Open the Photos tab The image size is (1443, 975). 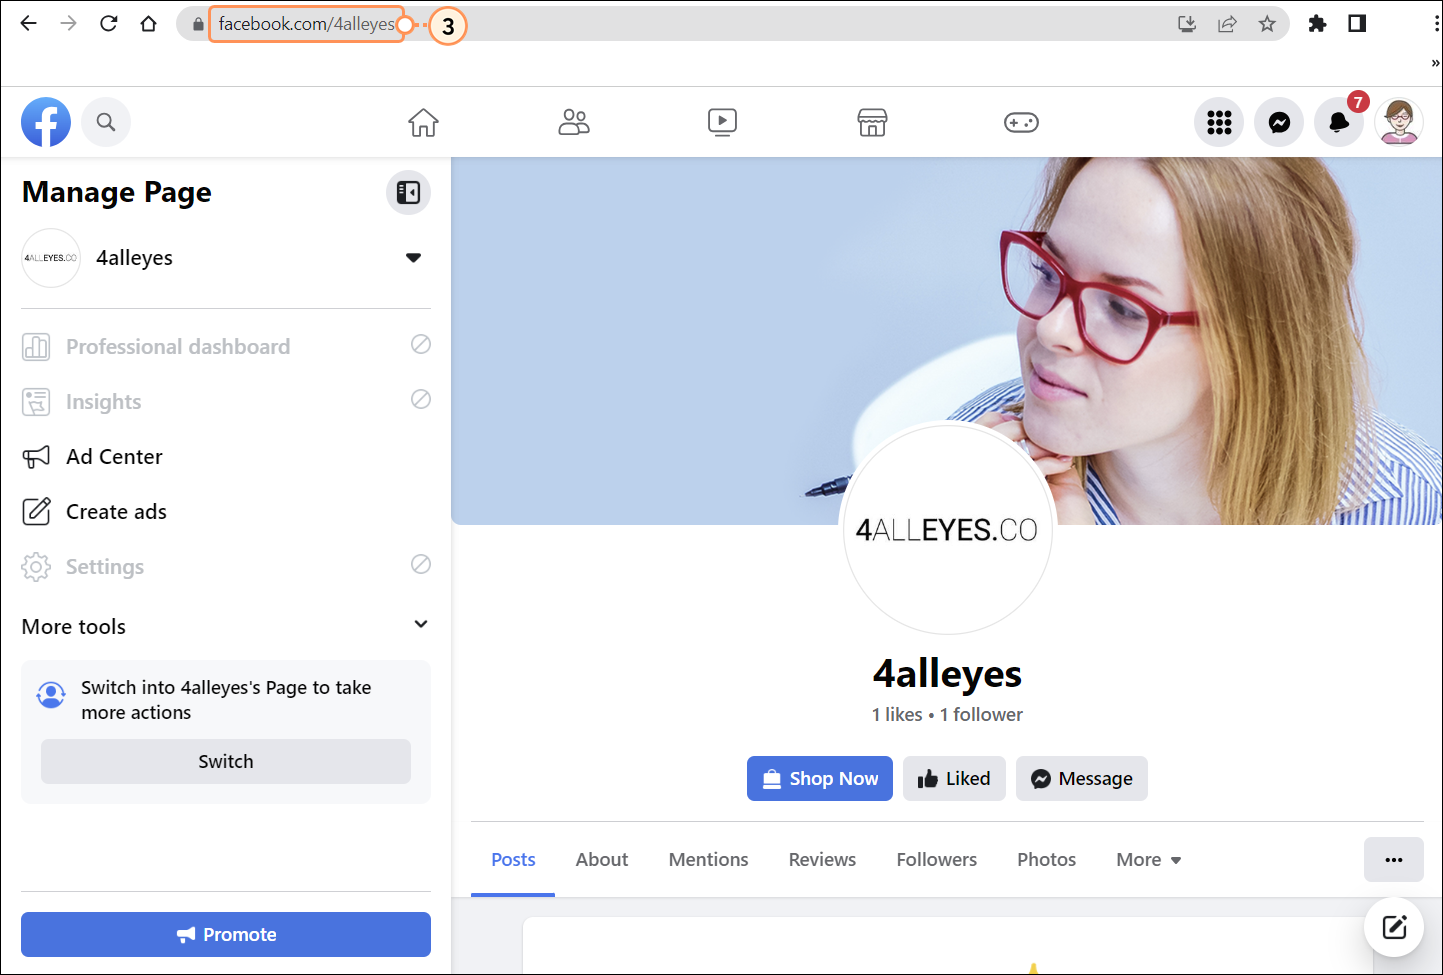point(1047,860)
